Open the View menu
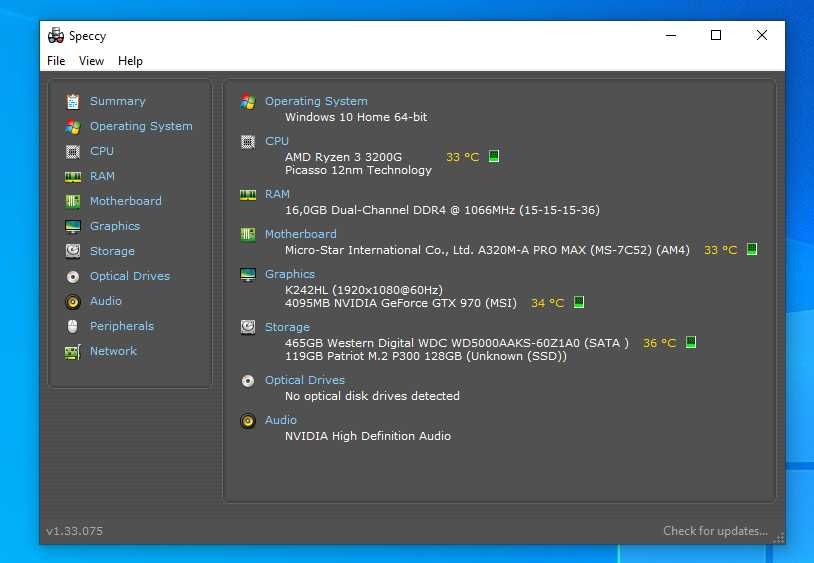Screen dimensions: 814x563 (x=91, y=61)
